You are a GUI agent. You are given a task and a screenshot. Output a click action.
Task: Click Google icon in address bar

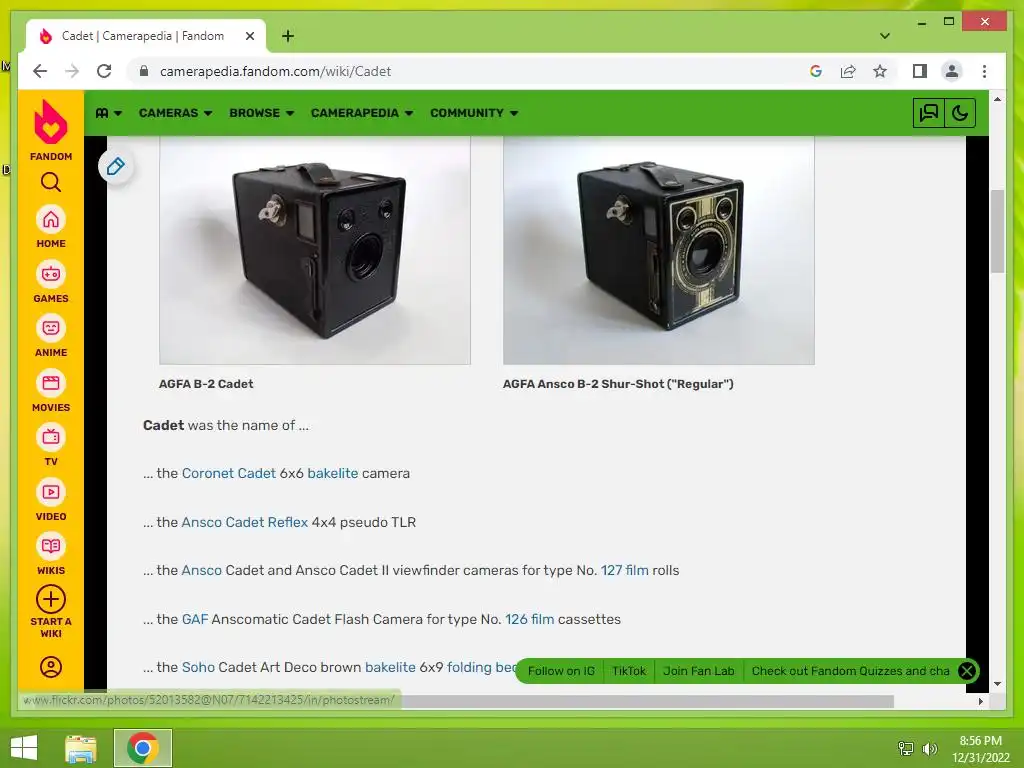pyautogui.click(x=816, y=71)
